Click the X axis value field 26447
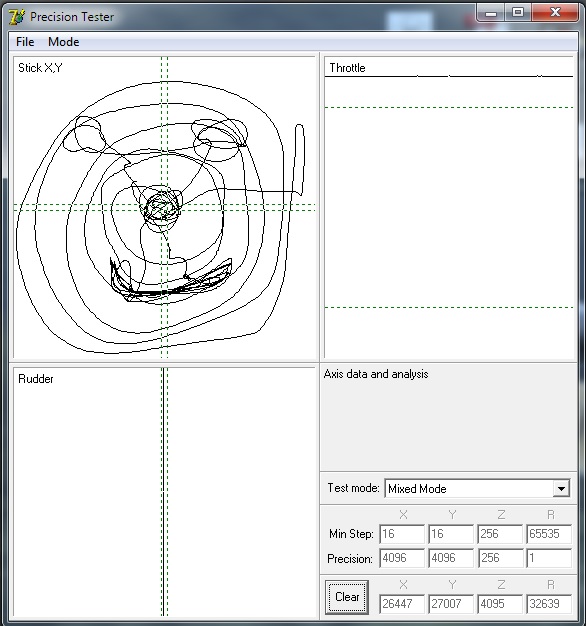586x626 pixels. (x=402, y=604)
